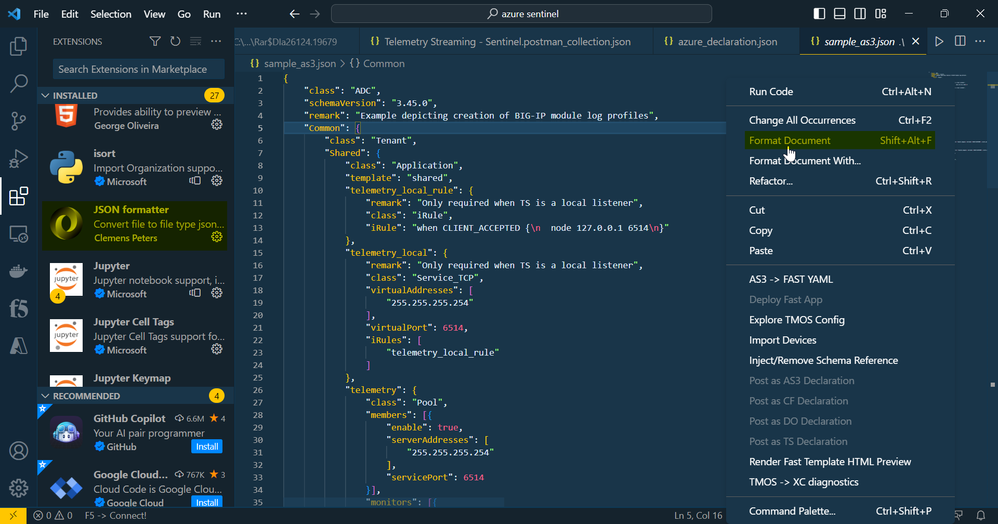Open JSON formatter extension gear settings
This screenshot has height=524, width=998.
coord(216,238)
